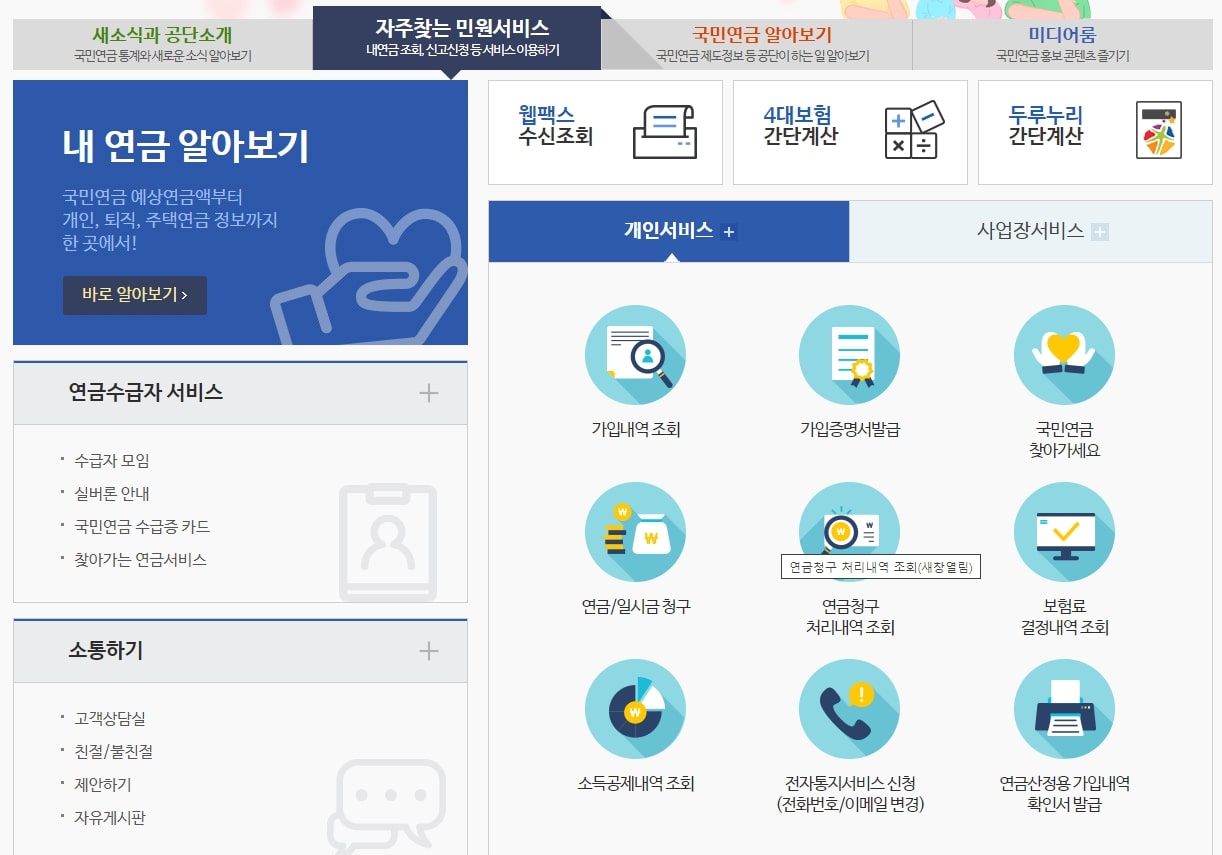Expand 연금수급자 서비스 with the plus sign
1222x855 pixels.
pos(429,393)
